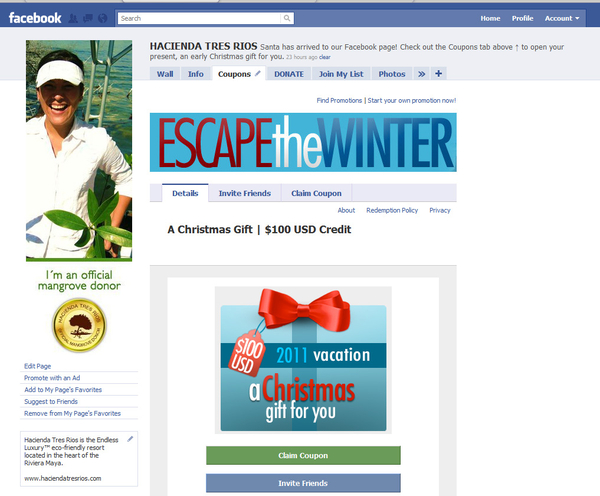Select the Claim Coupon tab
This screenshot has width=600, height=496.
(x=316, y=193)
